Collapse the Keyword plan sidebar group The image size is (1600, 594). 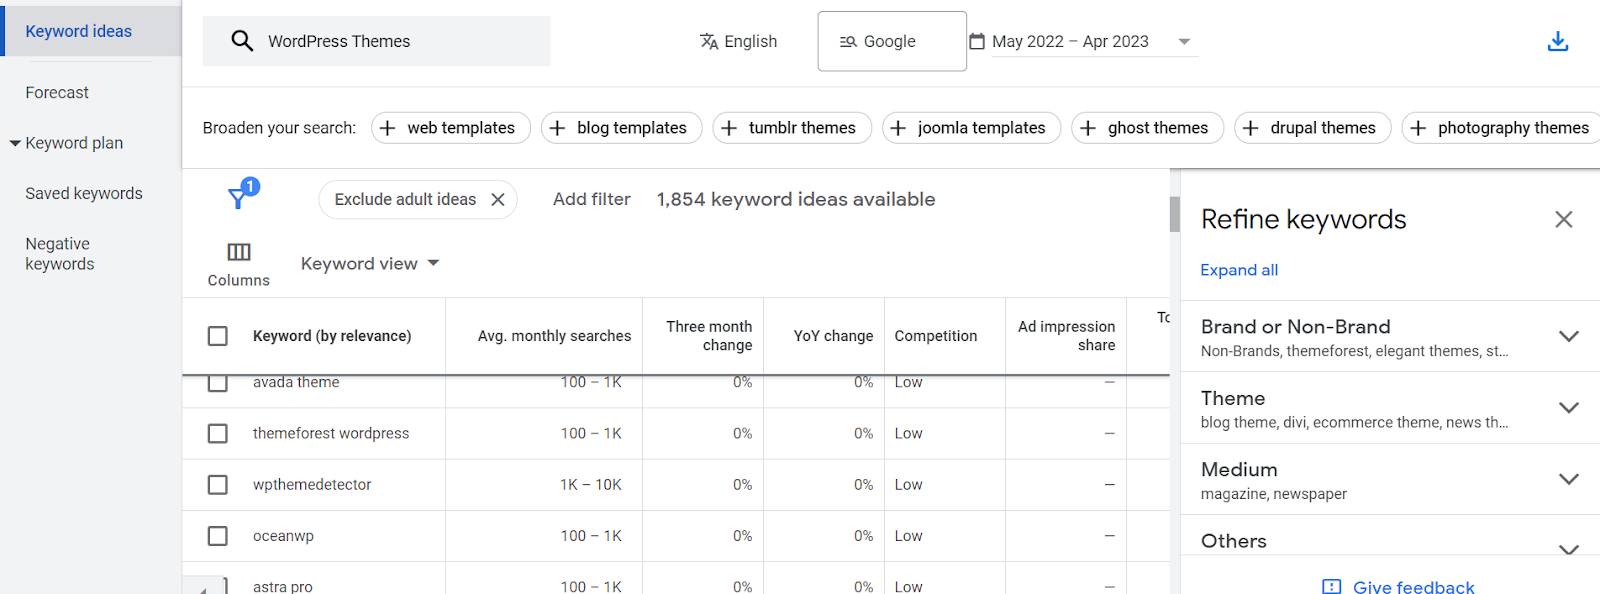15,143
